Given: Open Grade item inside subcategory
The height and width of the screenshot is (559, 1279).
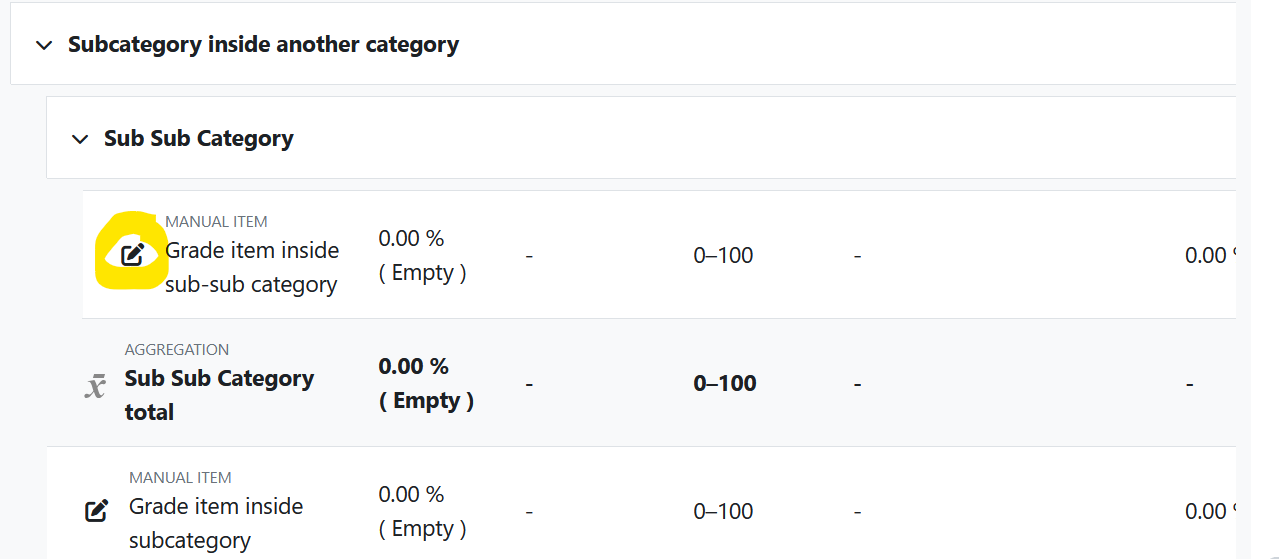Looking at the screenshot, I should click(x=216, y=523).
